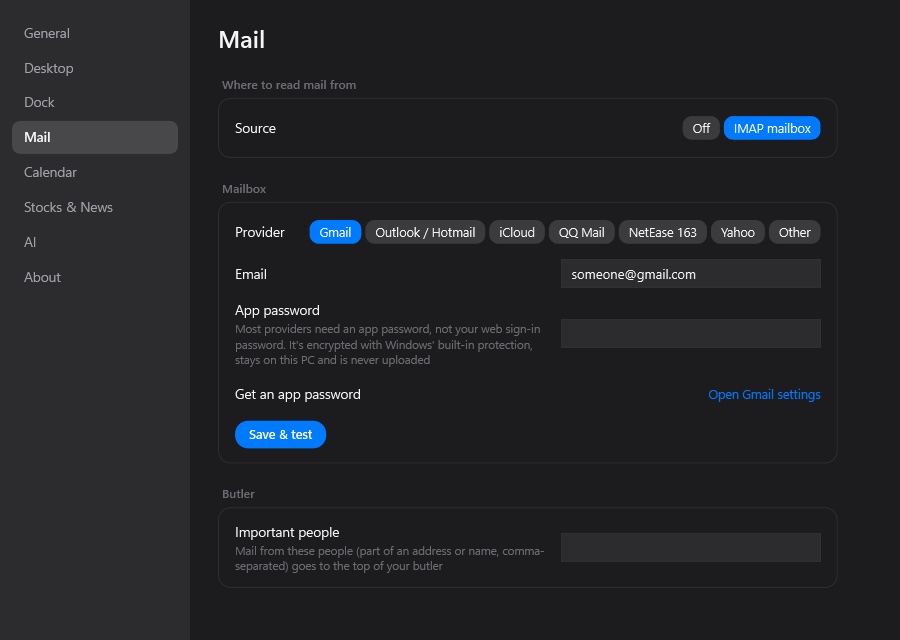The width and height of the screenshot is (900, 640).
Task: Open Gmail settings link
Action: point(764,394)
